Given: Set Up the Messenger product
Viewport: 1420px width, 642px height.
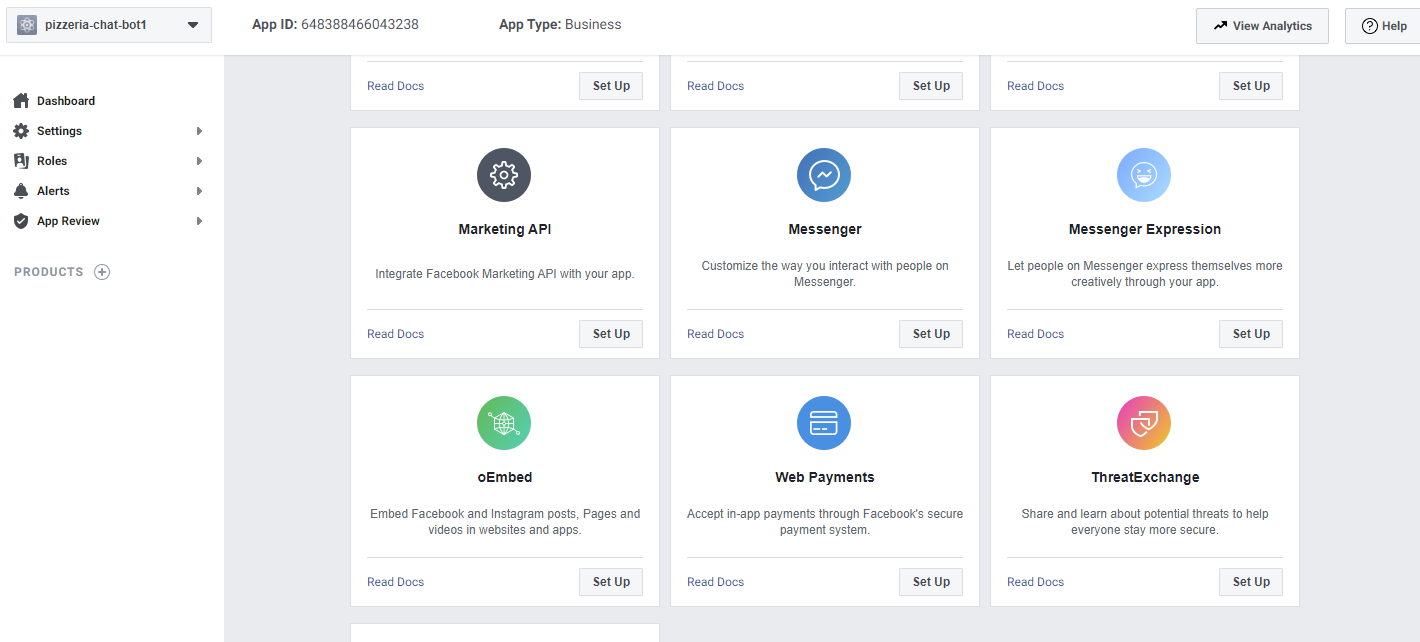Looking at the screenshot, I should pyautogui.click(x=931, y=334).
